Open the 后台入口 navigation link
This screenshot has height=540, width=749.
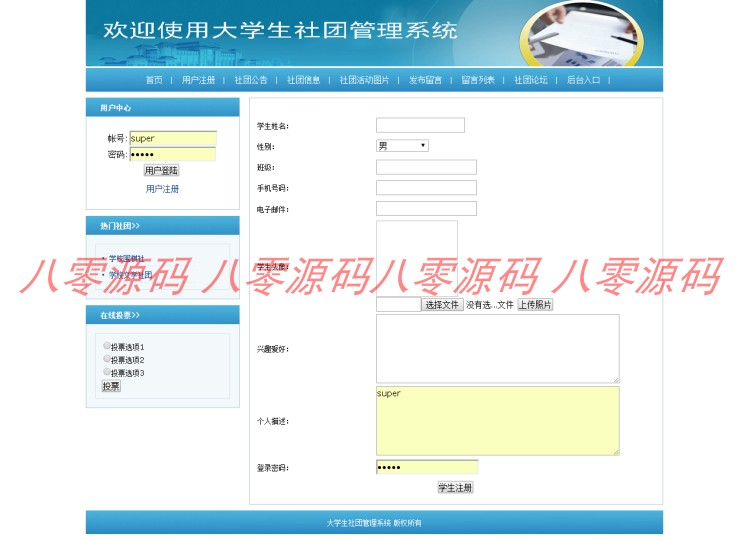coord(583,80)
